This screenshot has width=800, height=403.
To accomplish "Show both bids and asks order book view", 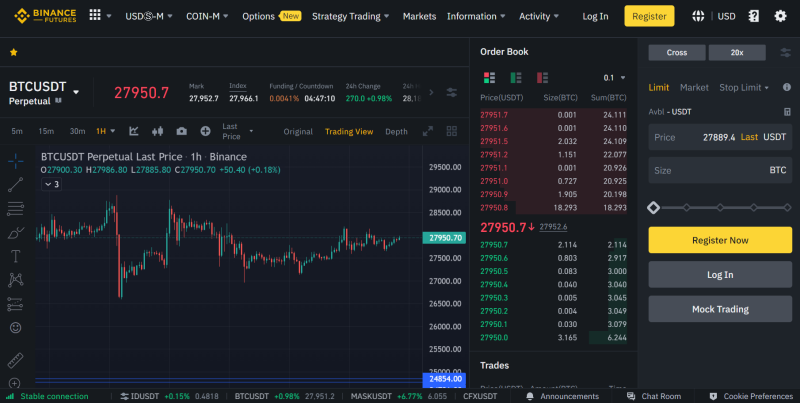I will point(489,78).
